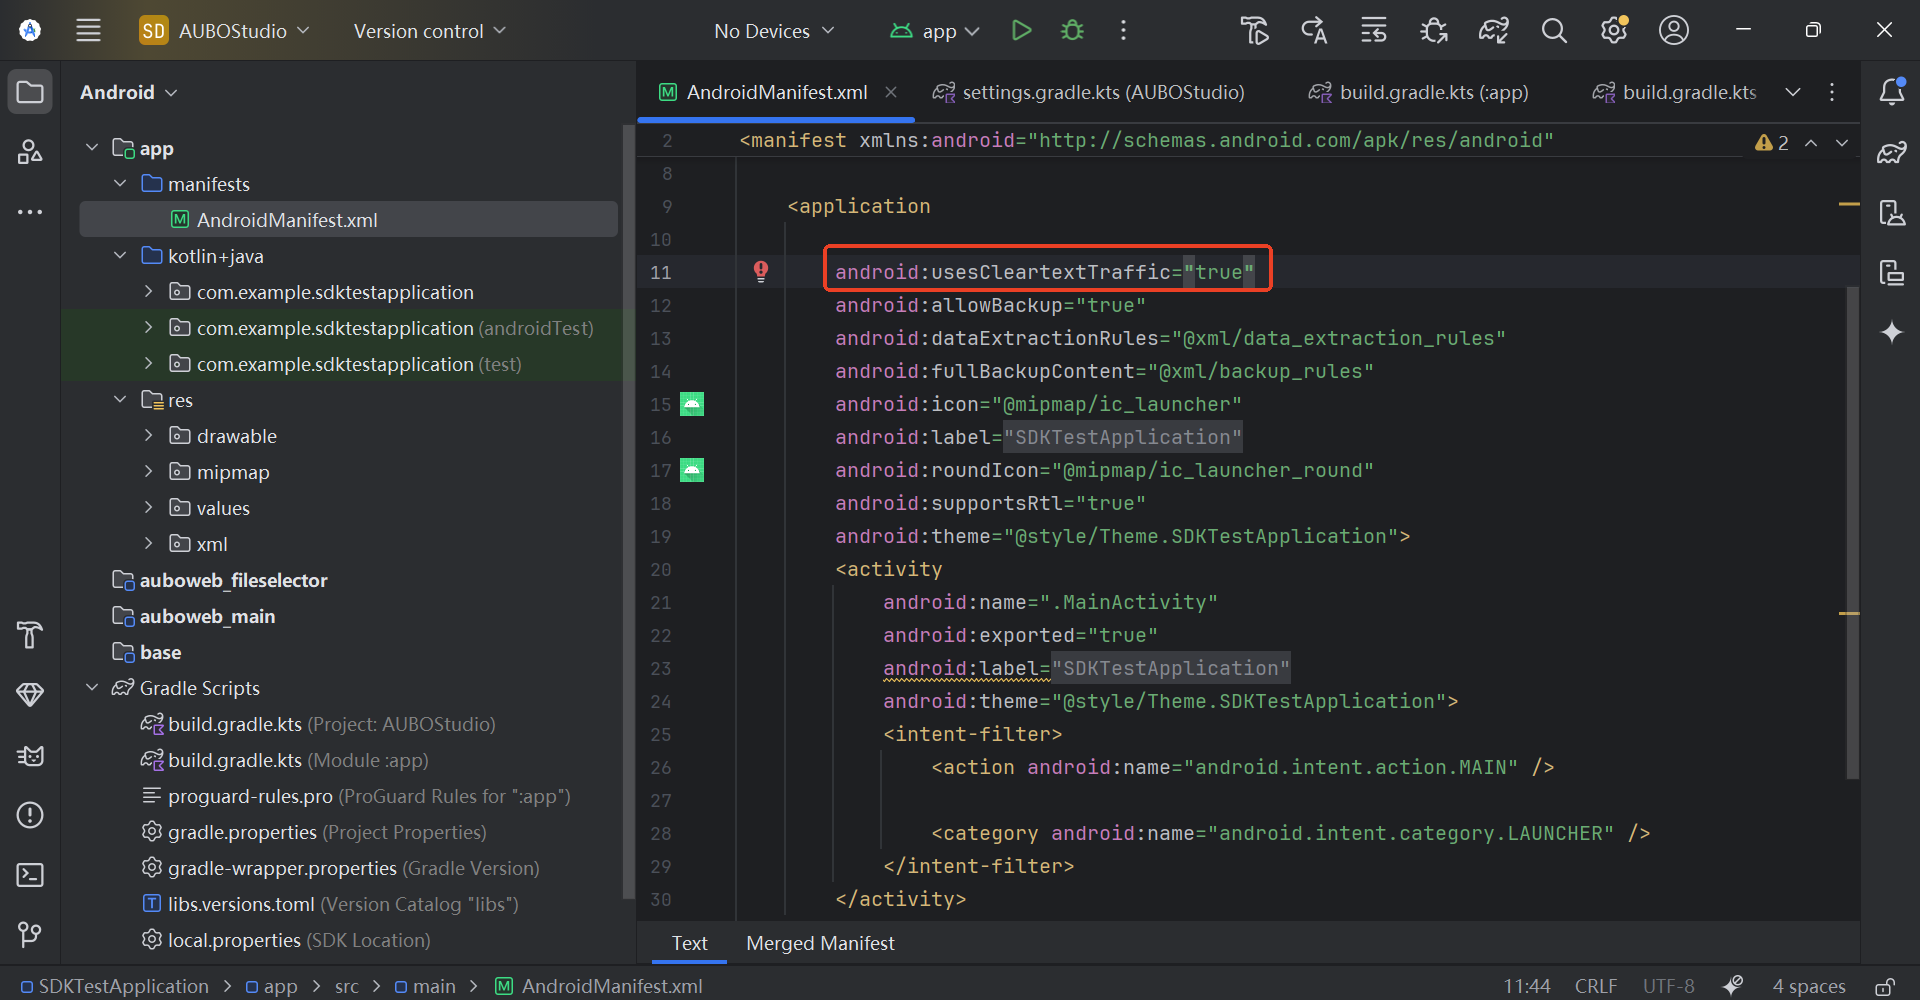The height and width of the screenshot is (1000, 1920).
Task: Select build.gradle.kts under Gradle Scripts
Action: point(234,723)
